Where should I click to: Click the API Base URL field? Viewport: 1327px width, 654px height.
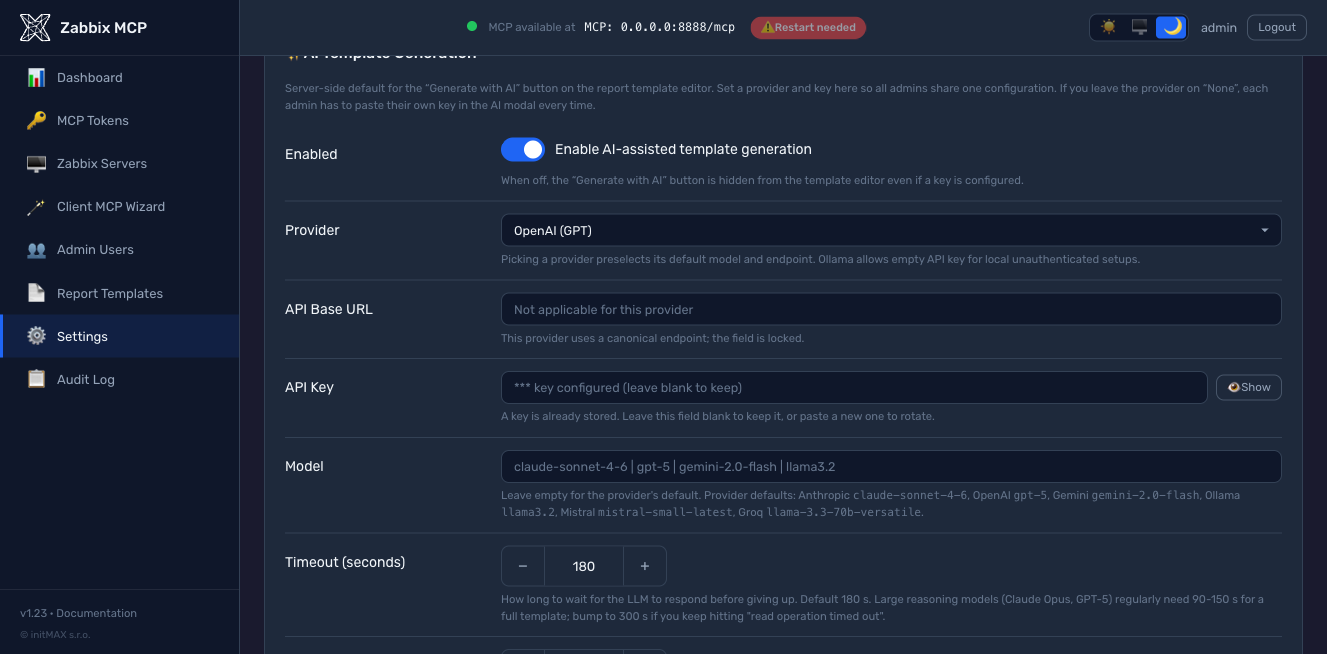(891, 309)
